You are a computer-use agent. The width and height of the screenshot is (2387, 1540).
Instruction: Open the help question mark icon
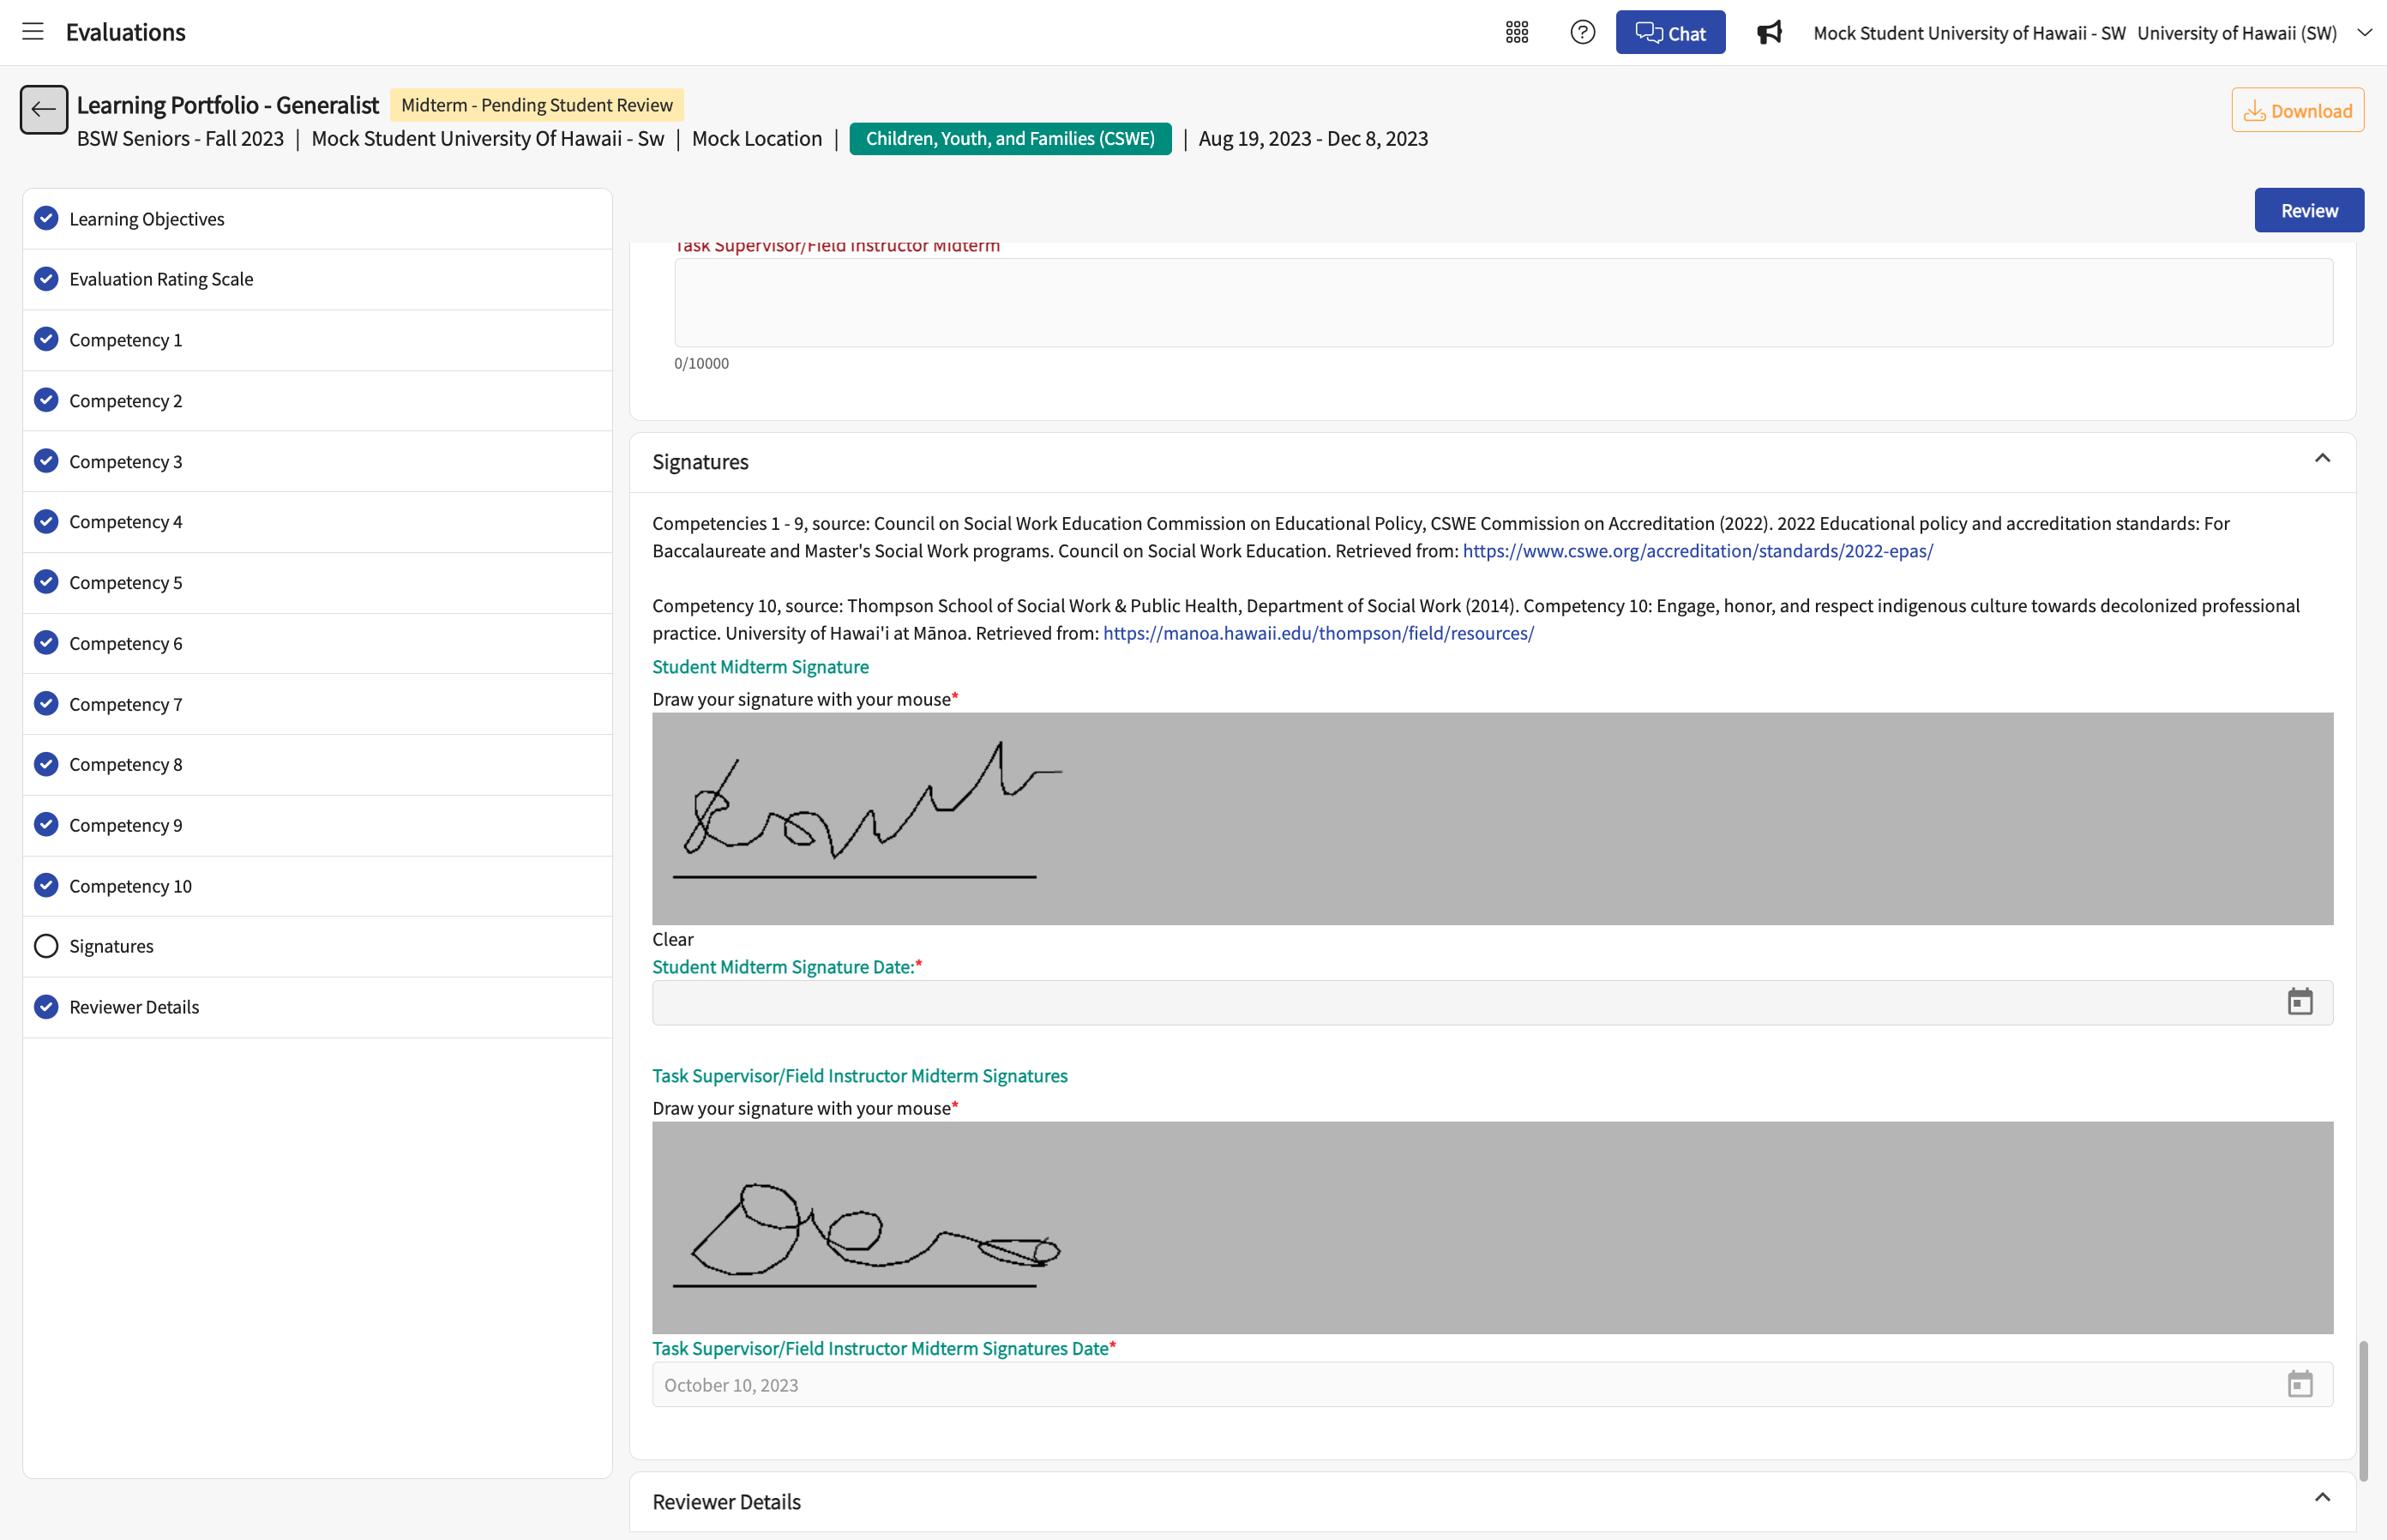tap(1582, 32)
